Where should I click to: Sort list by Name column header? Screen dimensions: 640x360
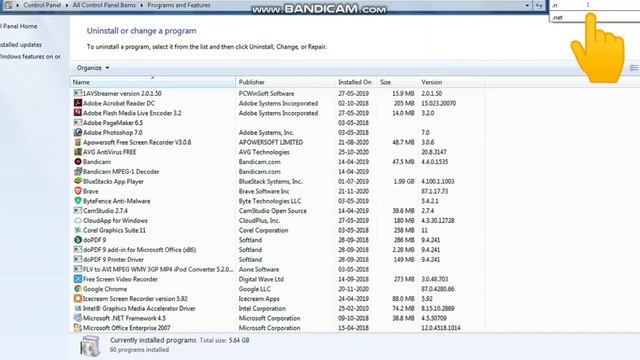[x=153, y=82]
